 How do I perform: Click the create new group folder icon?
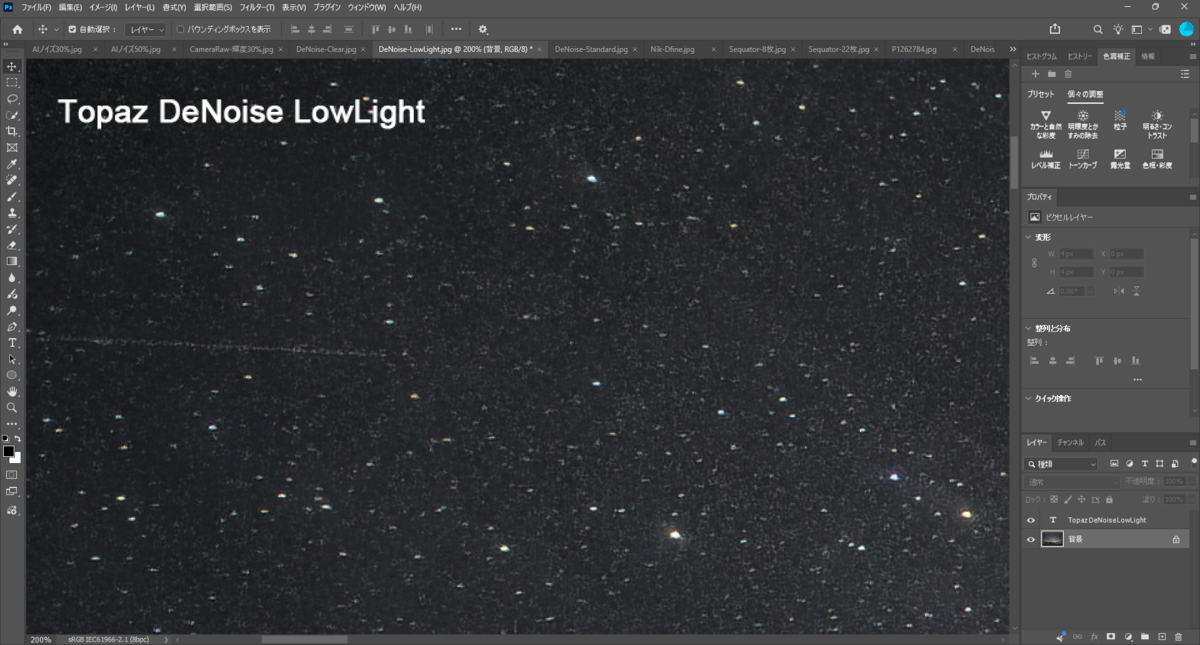click(1144, 636)
